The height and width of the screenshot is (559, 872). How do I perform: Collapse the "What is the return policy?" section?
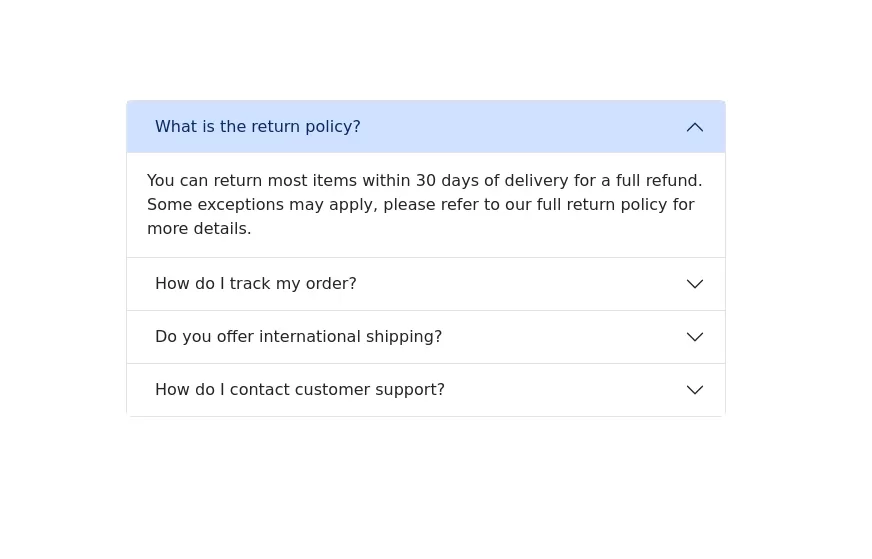pos(425,127)
